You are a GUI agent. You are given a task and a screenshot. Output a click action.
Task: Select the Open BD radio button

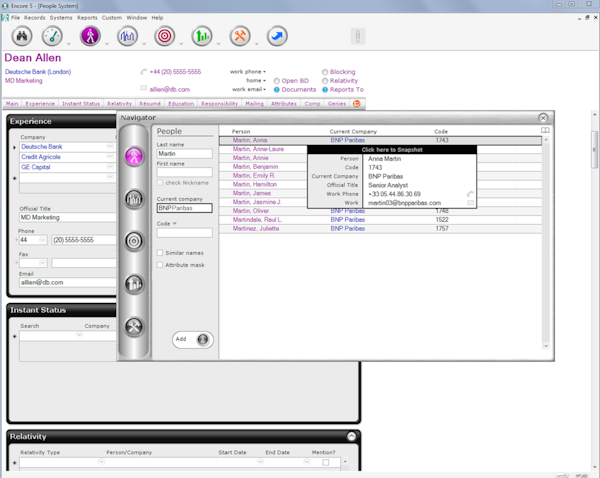coord(277,81)
